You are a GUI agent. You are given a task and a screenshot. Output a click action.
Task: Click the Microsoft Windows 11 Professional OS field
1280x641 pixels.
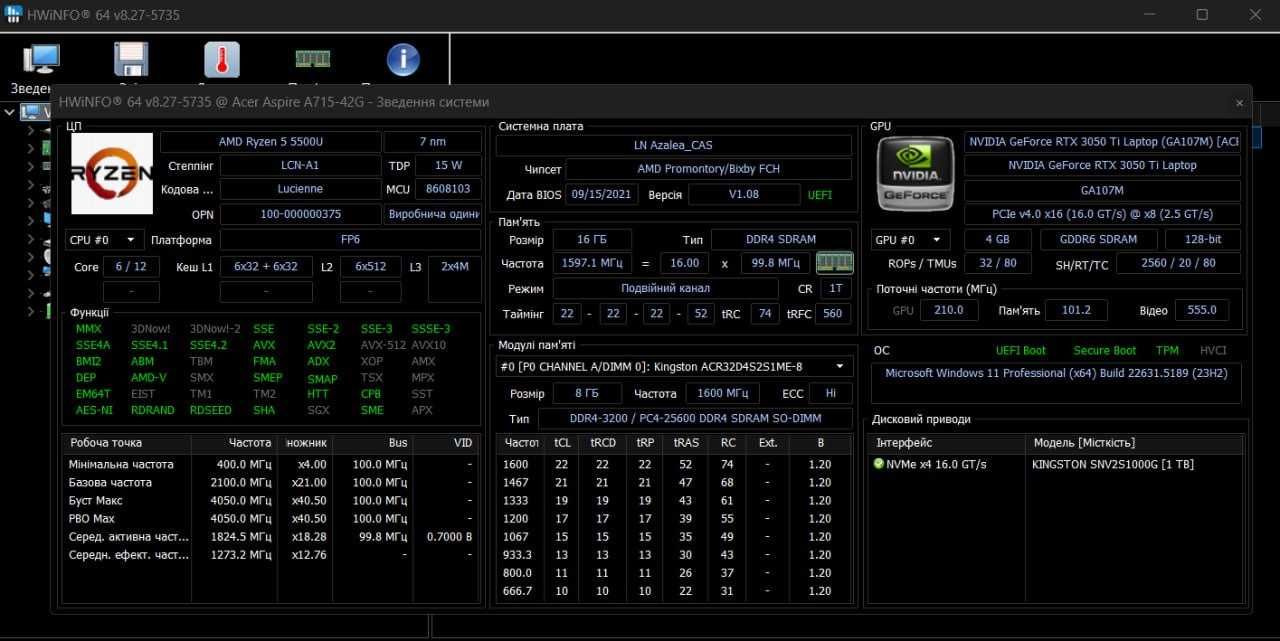click(x=1056, y=384)
